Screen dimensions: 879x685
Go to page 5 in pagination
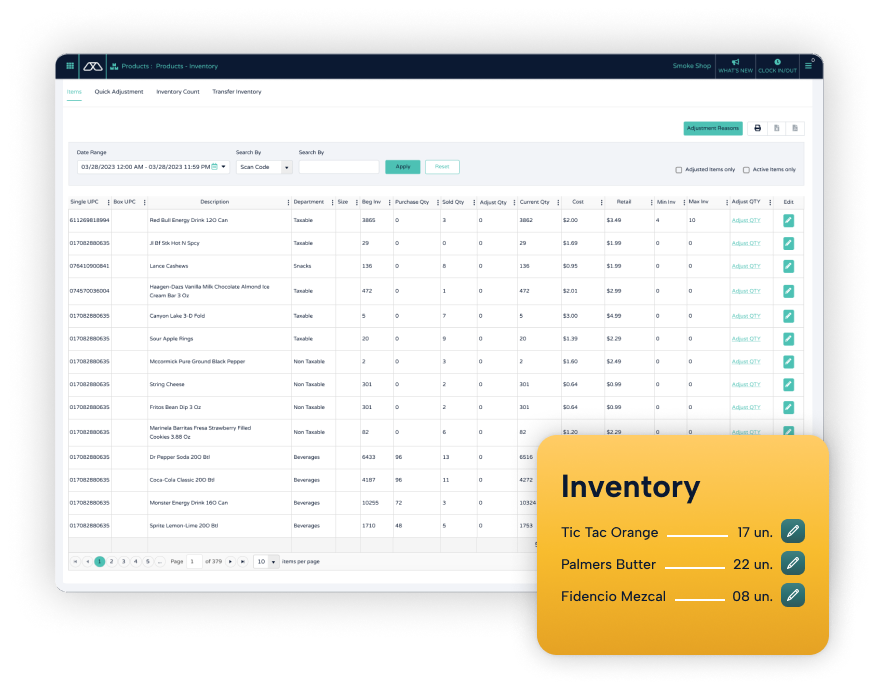[148, 561]
